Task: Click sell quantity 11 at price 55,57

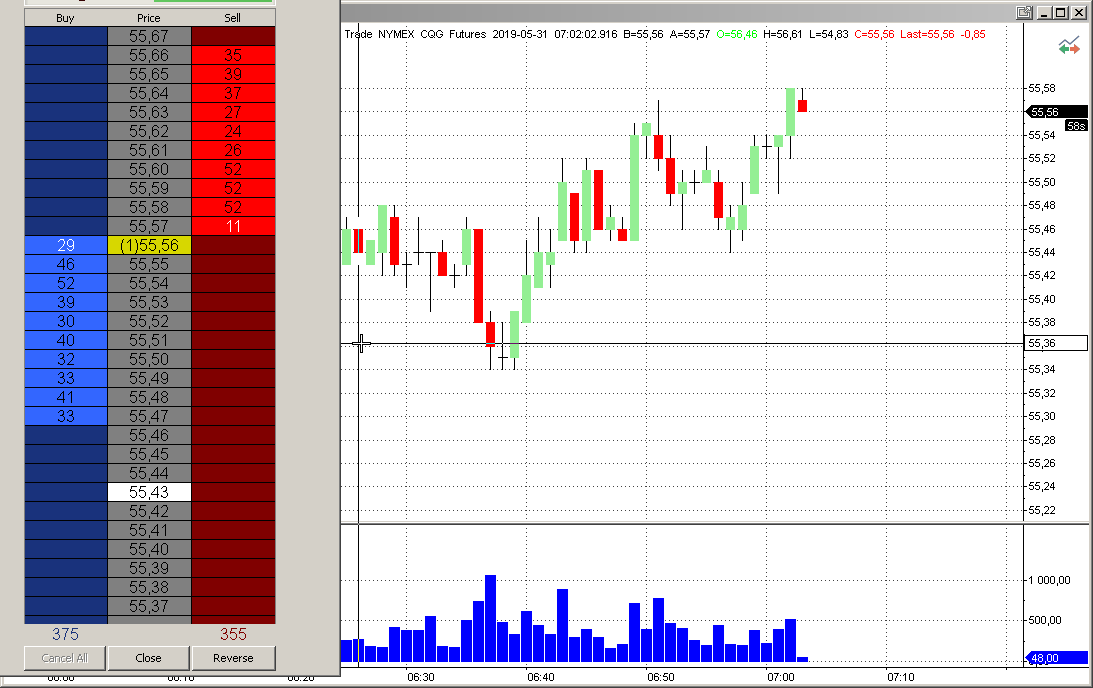Action: click(233, 227)
